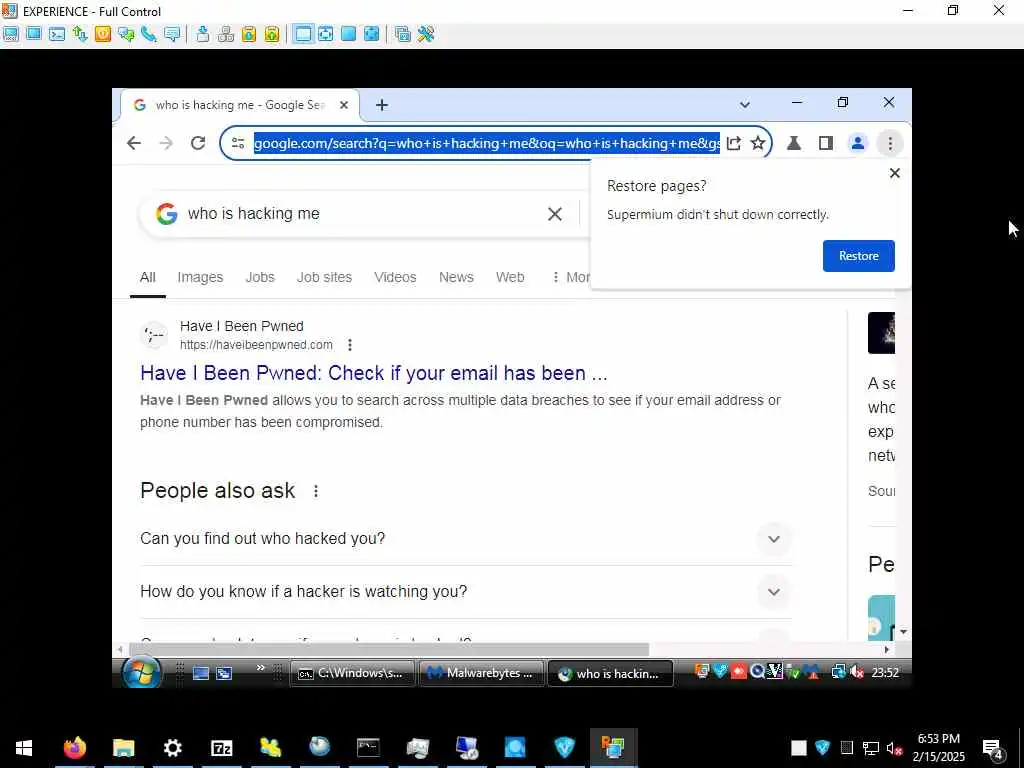Open the remote Windows Vista Start orb
1024x768 pixels.
point(141,673)
